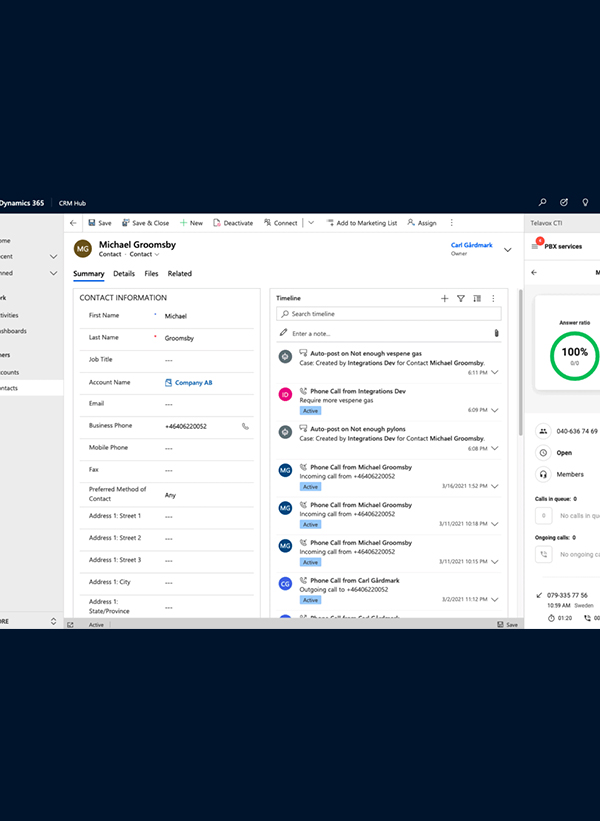600x821 pixels.
Task: Click the search magnifier in the top bar
Action: pos(542,203)
